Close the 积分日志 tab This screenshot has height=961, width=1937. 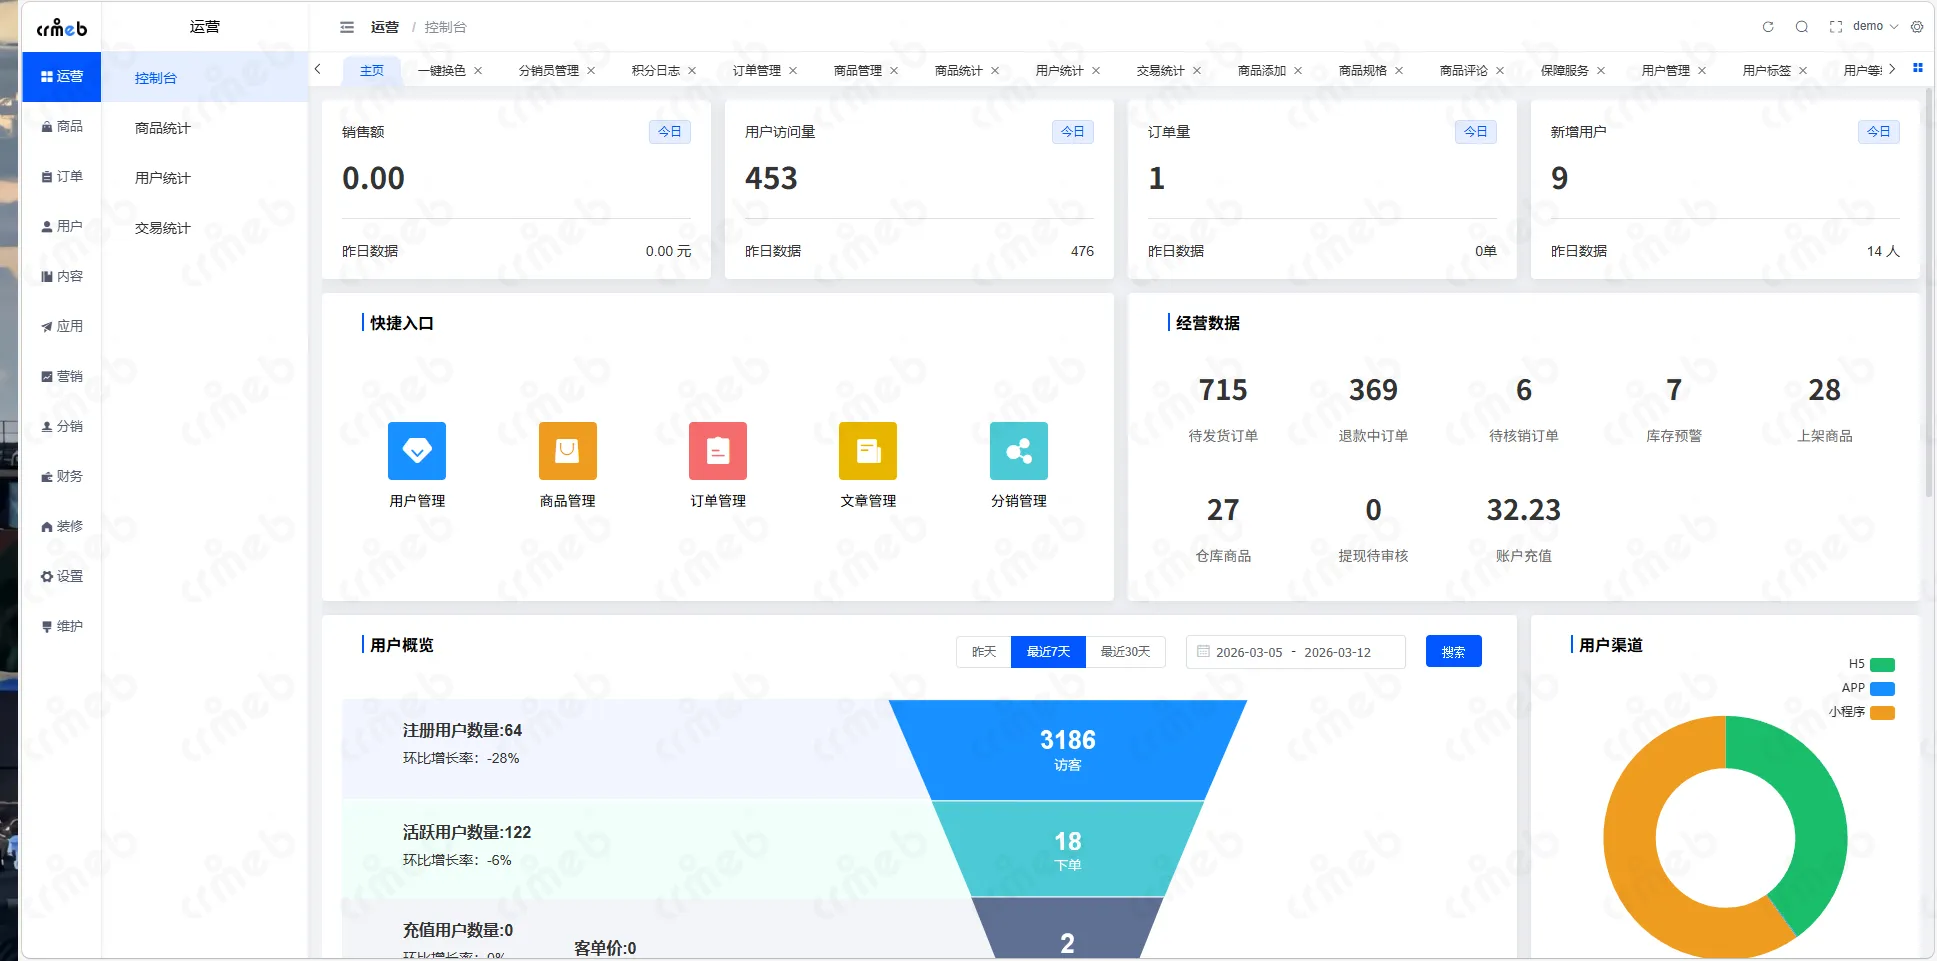pyautogui.click(x=692, y=70)
